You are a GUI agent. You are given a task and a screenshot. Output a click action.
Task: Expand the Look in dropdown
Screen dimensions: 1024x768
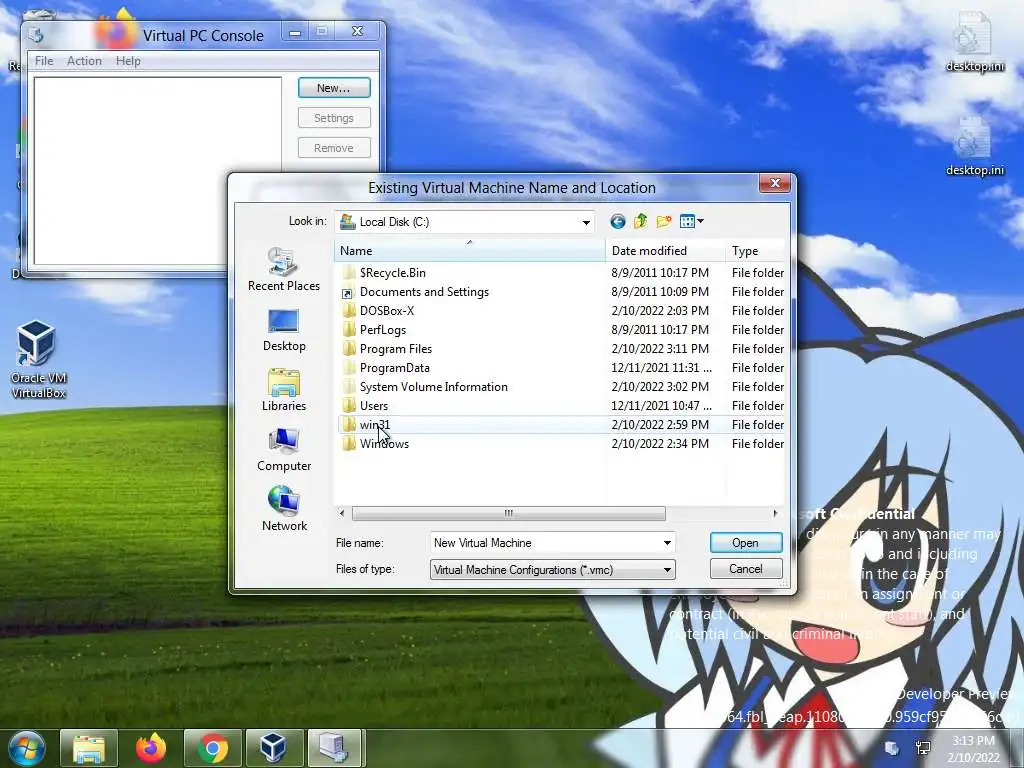pyautogui.click(x=586, y=222)
